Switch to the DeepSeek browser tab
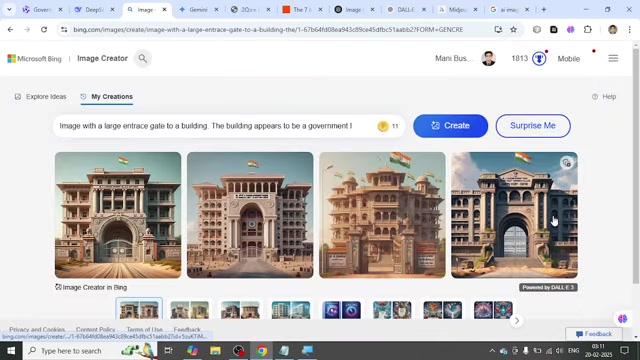This screenshot has height=360, width=640. pyautogui.click(x=96, y=9)
